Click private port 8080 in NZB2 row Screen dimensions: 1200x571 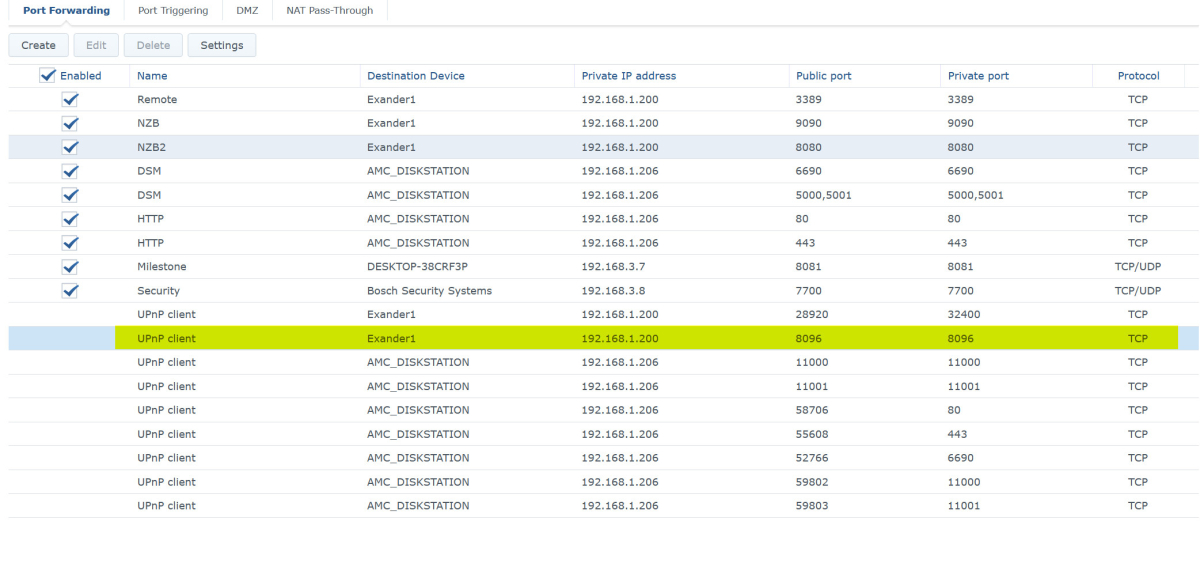point(961,148)
